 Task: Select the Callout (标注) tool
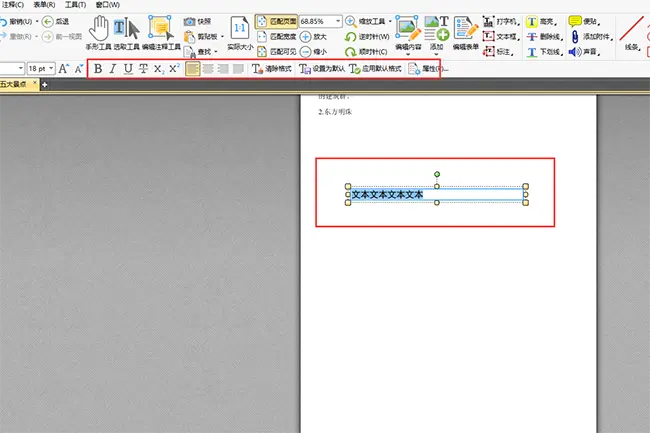pos(498,51)
